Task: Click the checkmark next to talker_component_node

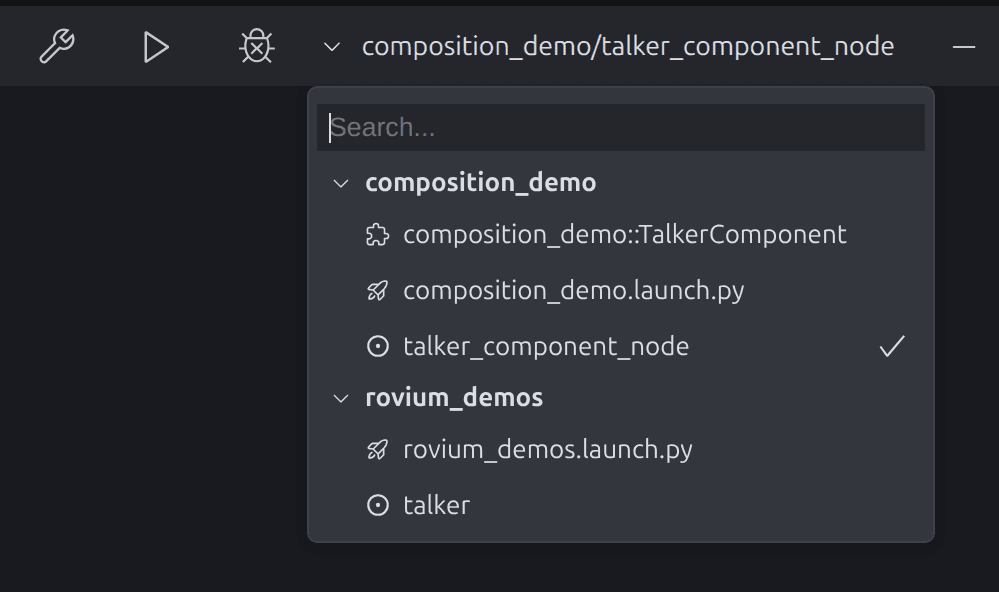Action: point(891,345)
